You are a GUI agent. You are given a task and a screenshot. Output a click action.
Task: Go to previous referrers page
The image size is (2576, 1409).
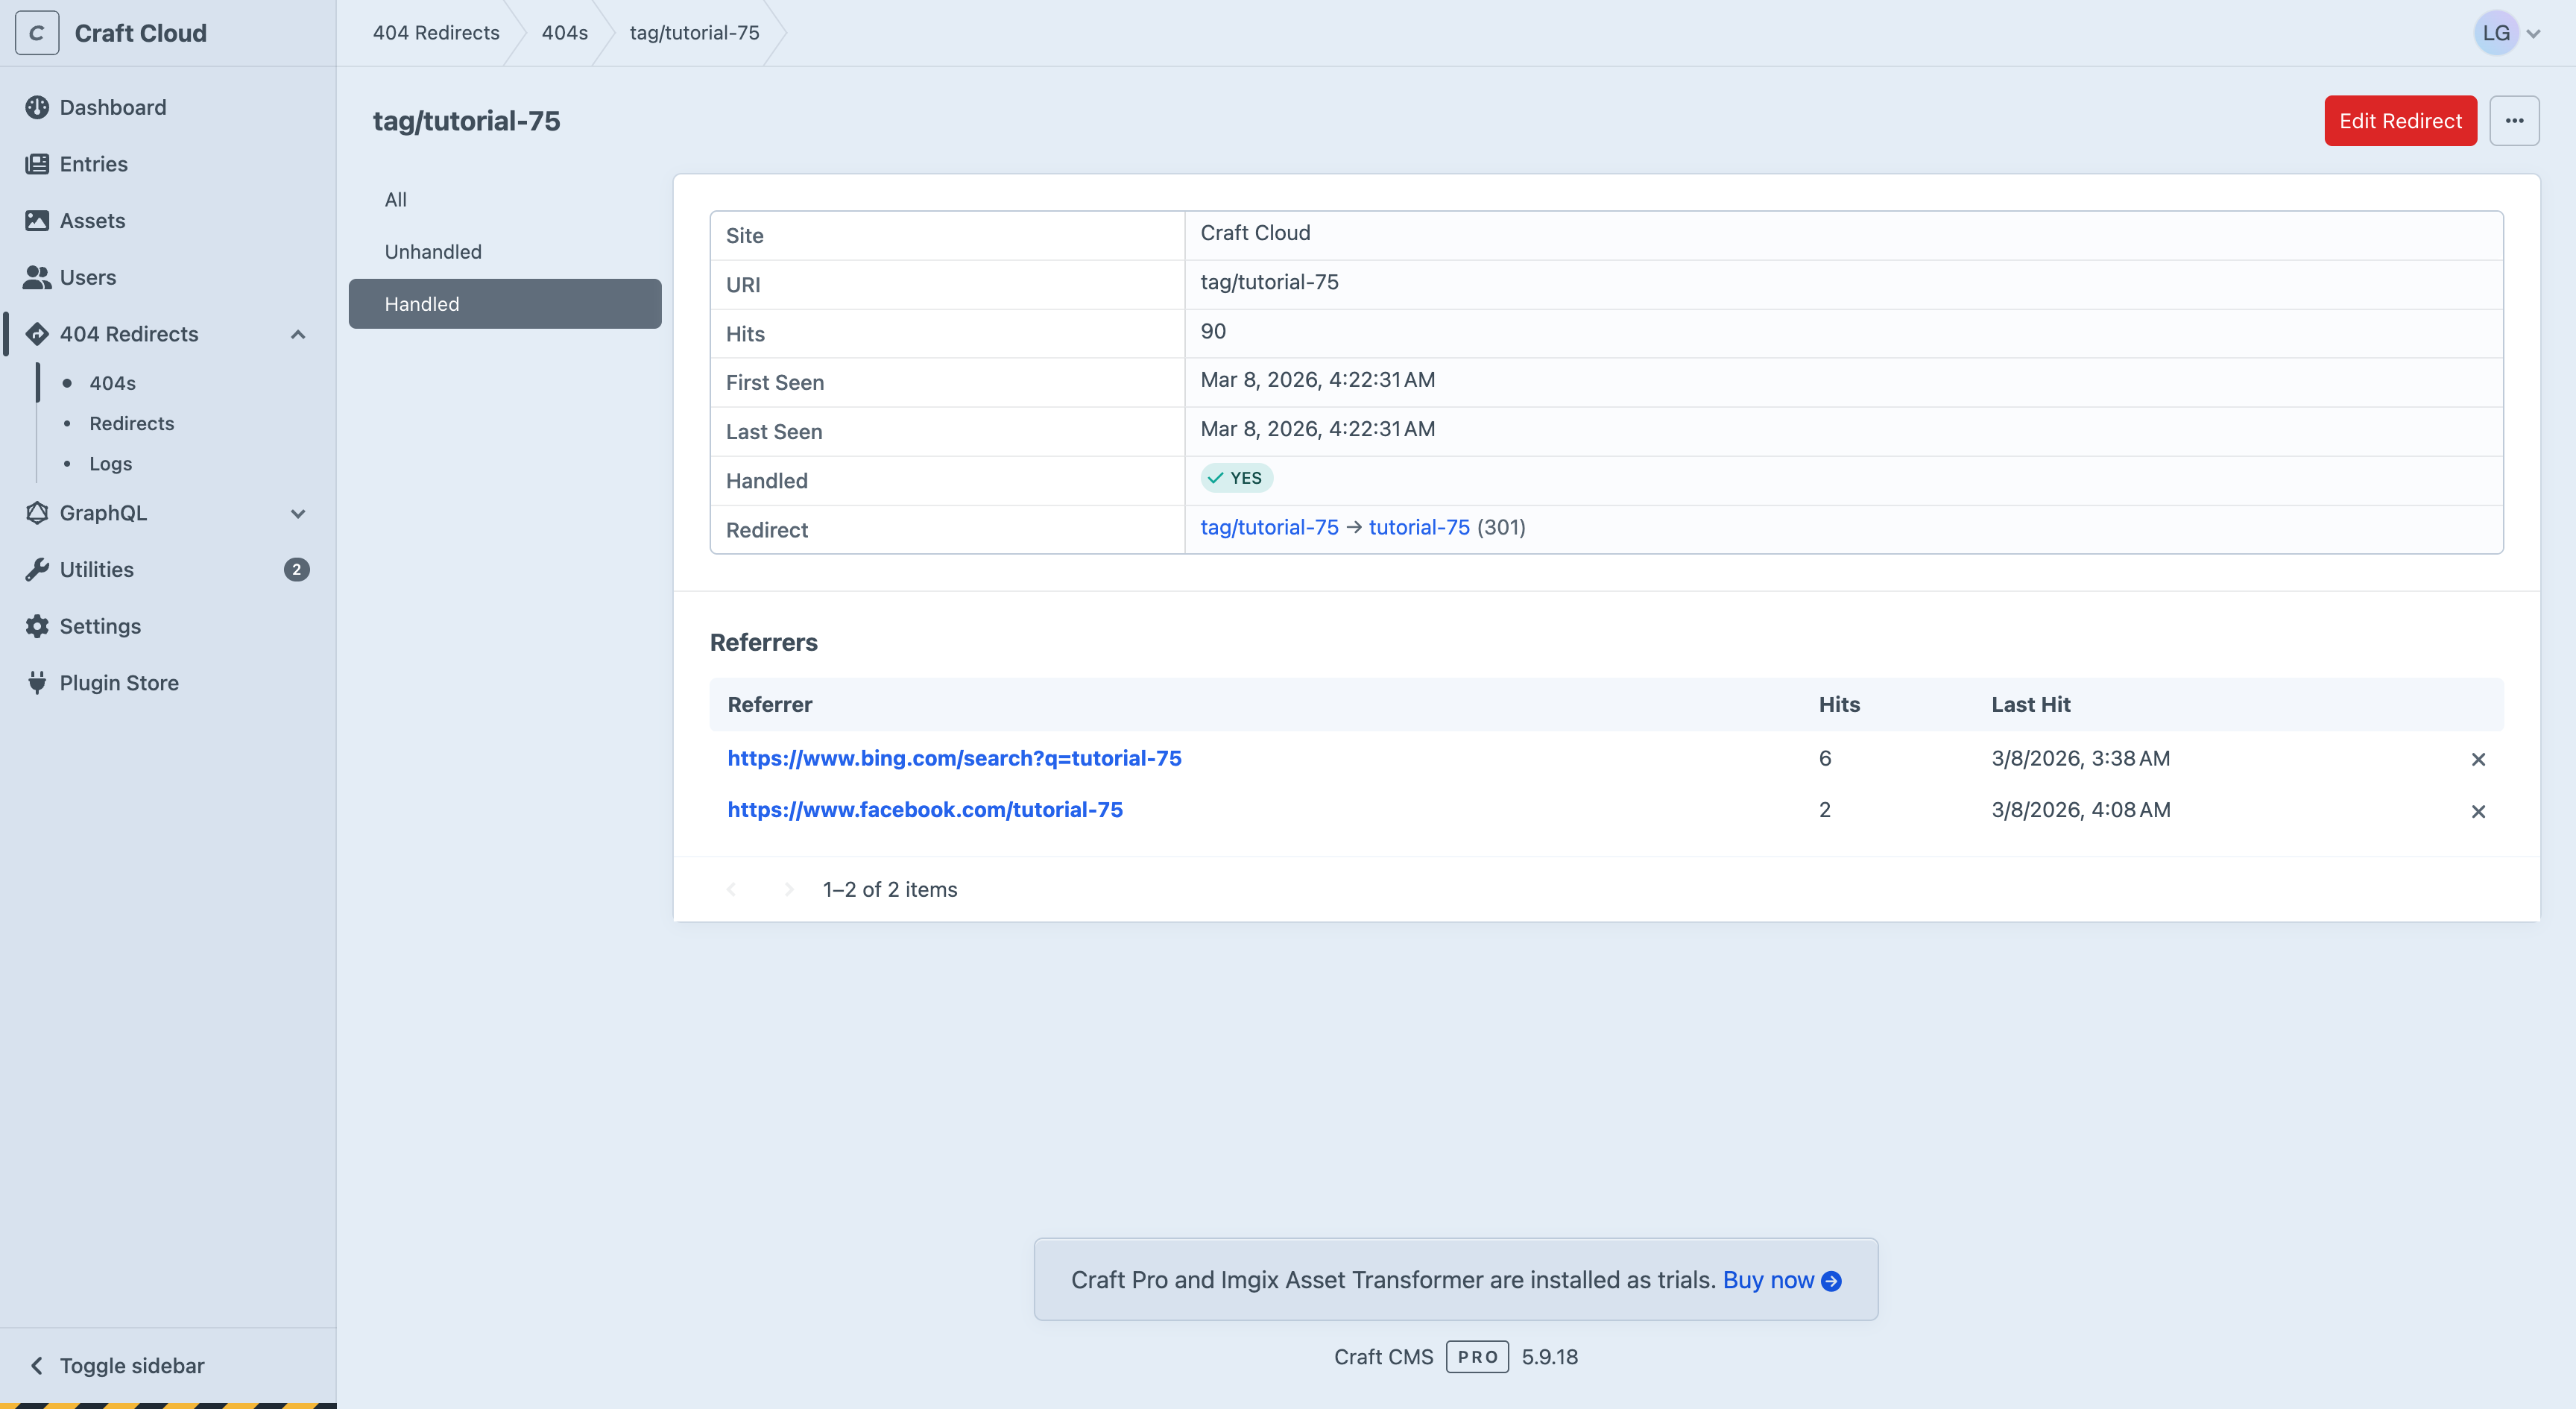coord(731,889)
